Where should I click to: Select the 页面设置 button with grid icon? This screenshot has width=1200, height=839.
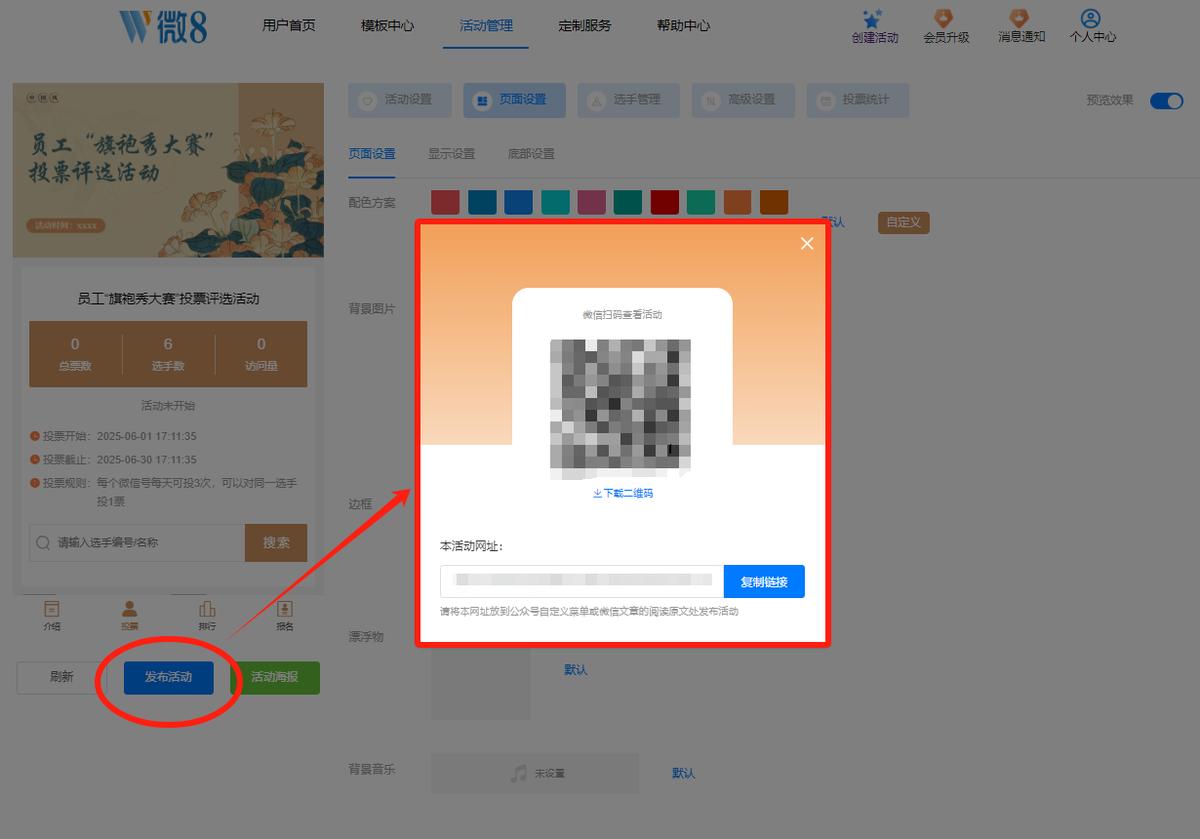514,100
